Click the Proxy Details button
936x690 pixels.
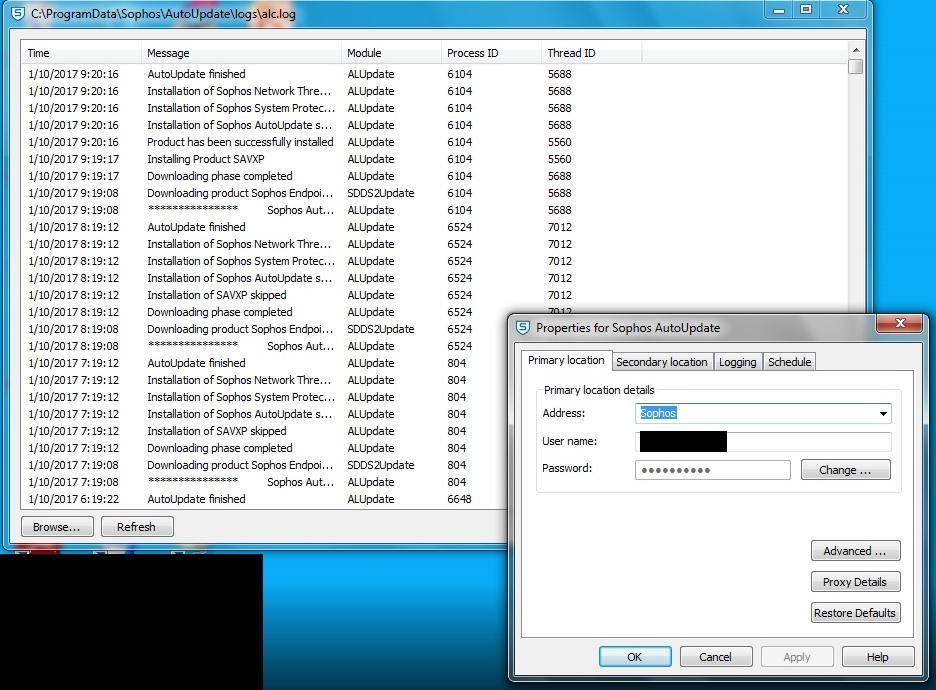pyautogui.click(x=855, y=582)
